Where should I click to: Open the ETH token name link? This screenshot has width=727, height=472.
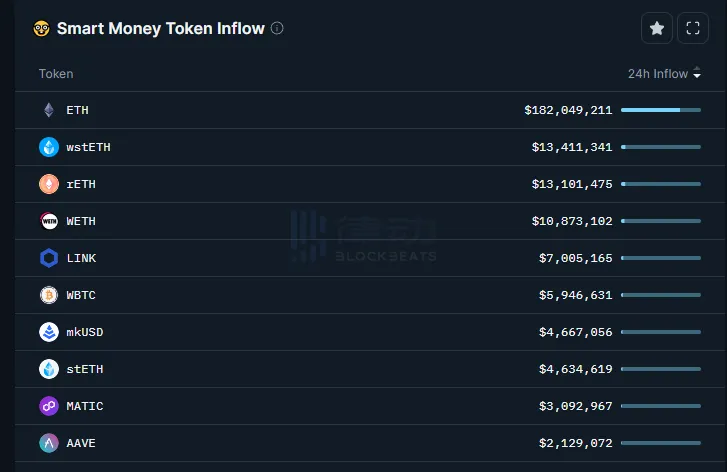click(77, 110)
